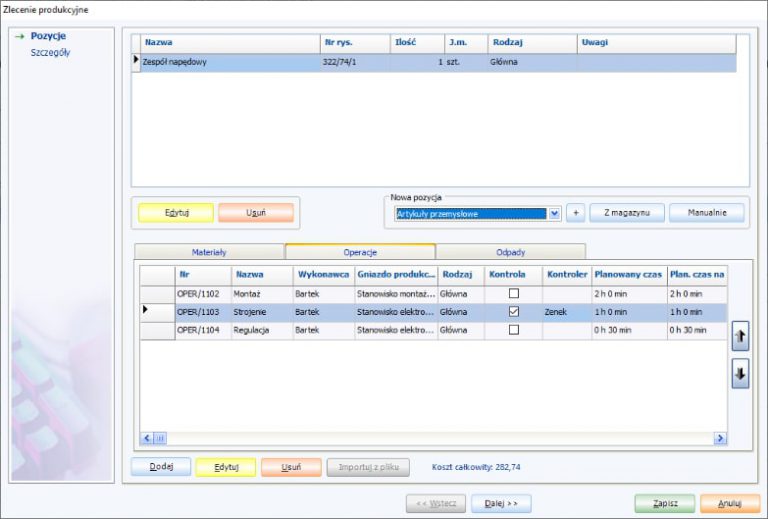Click the Z magazynu button
Screen dimensions: 768x519
pos(626,213)
